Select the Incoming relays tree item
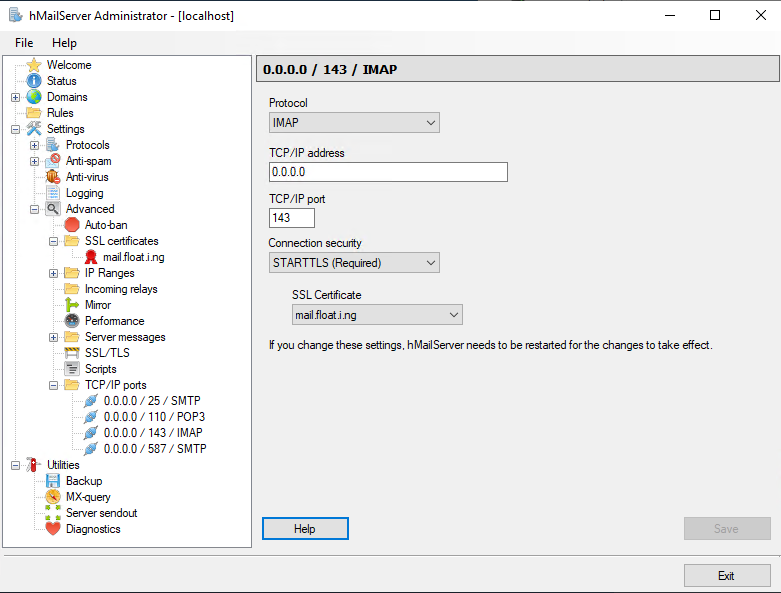This screenshot has width=781, height=593. click(121, 289)
